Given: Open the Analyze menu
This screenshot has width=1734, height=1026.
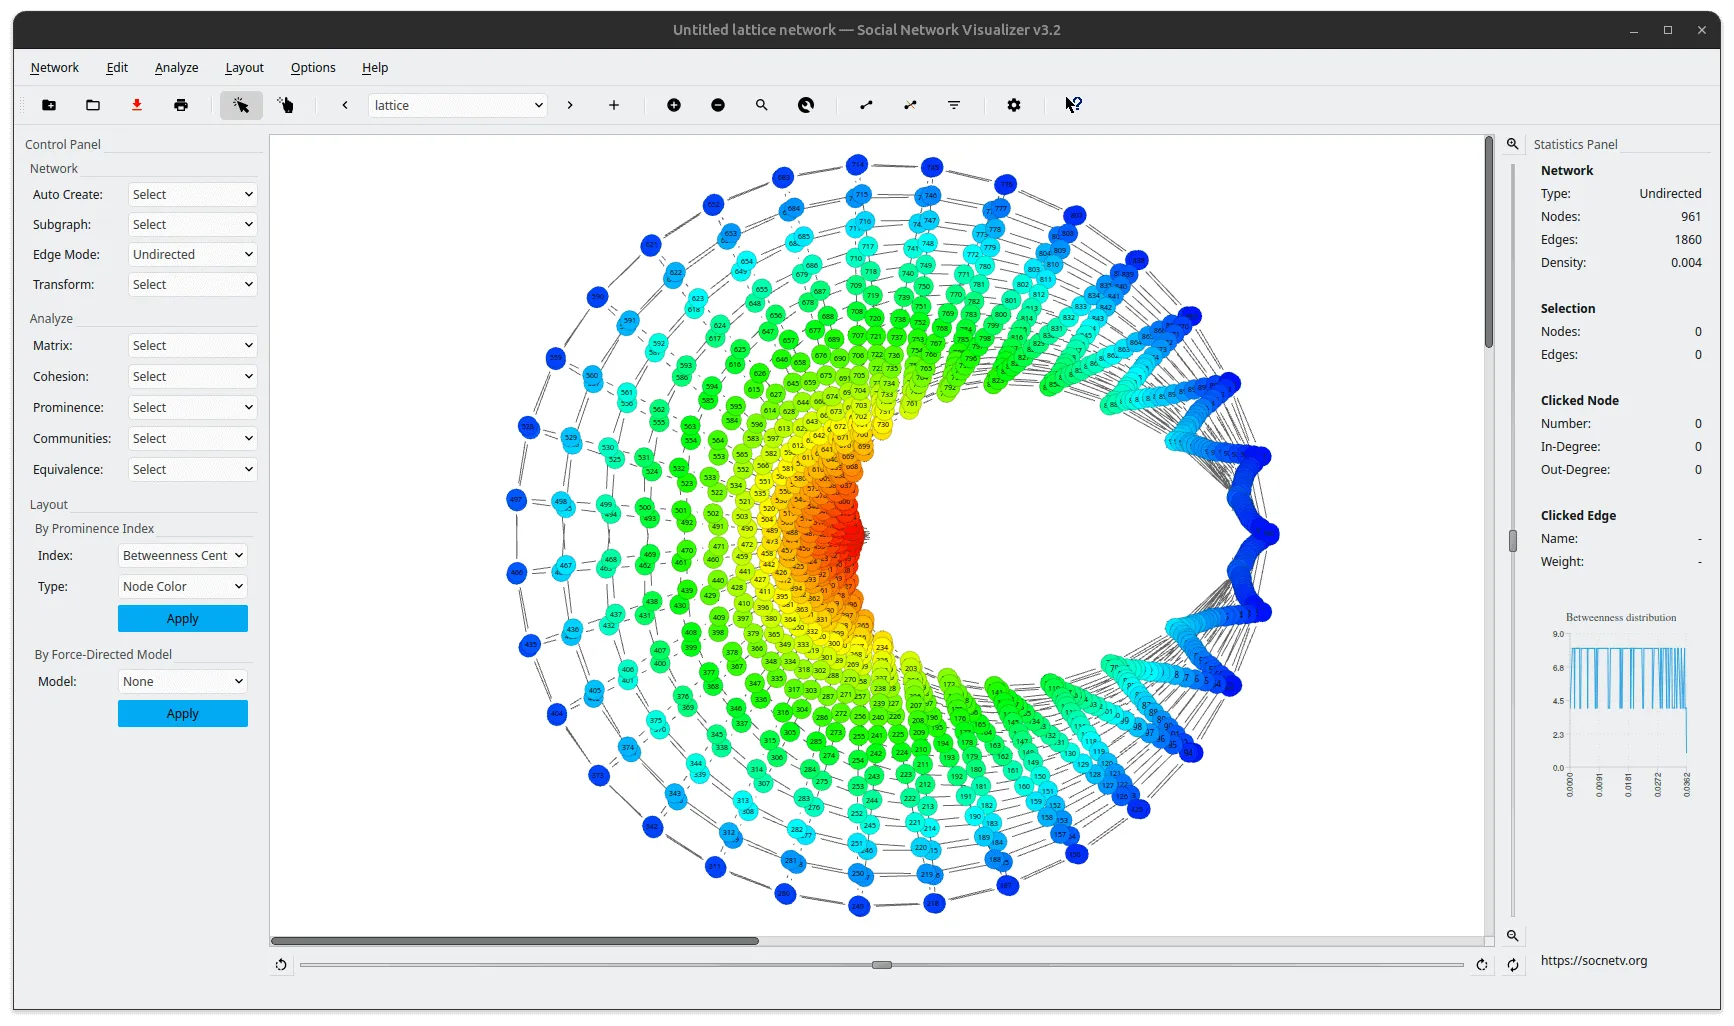Looking at the screenshot, I should [x=176, y=67].
